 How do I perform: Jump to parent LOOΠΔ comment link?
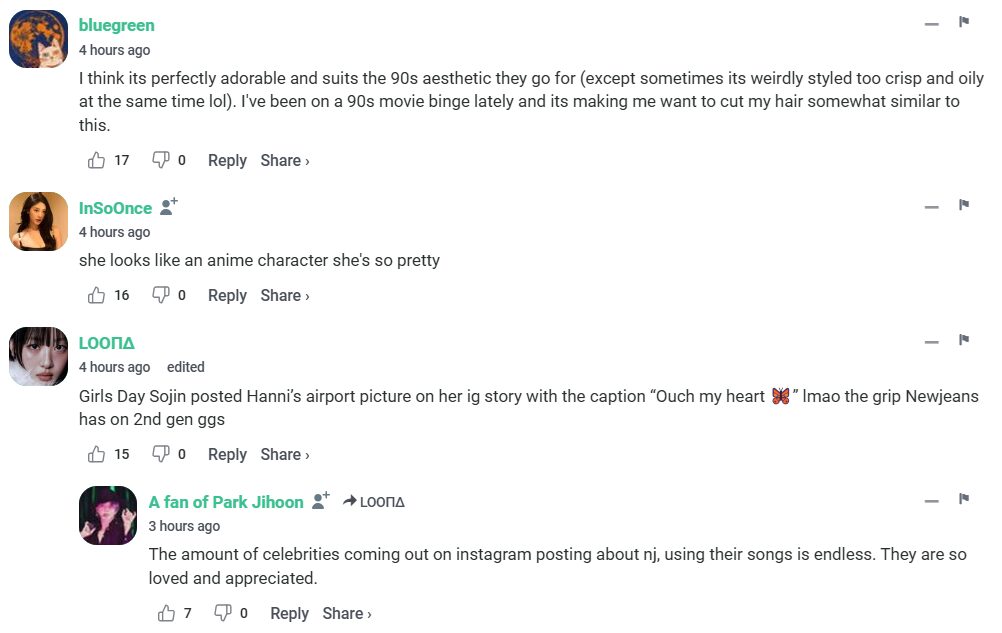(374, 502)
